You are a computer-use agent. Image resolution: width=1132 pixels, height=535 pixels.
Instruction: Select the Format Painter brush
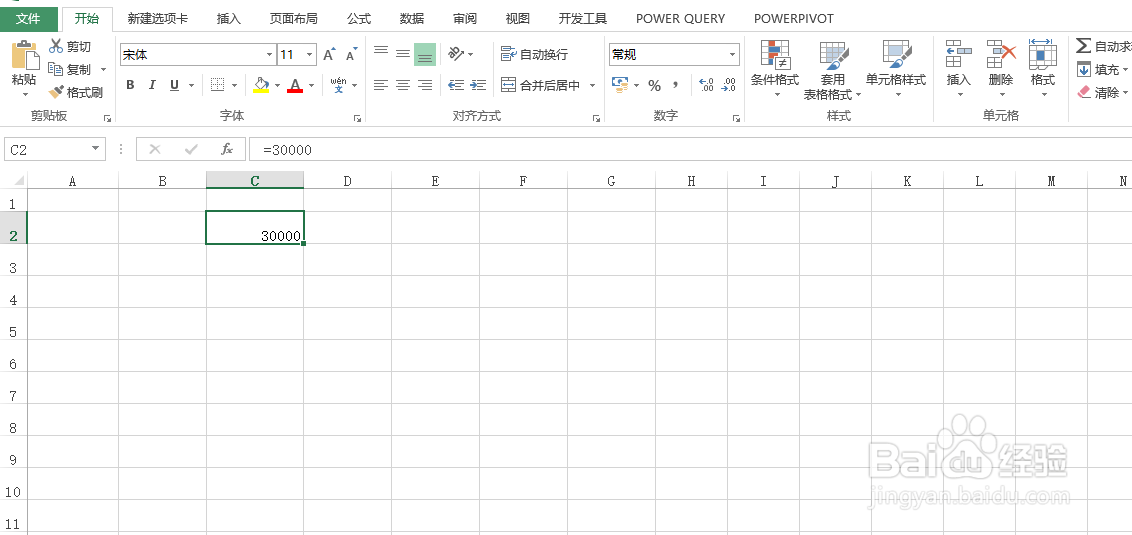click(56, 92)
